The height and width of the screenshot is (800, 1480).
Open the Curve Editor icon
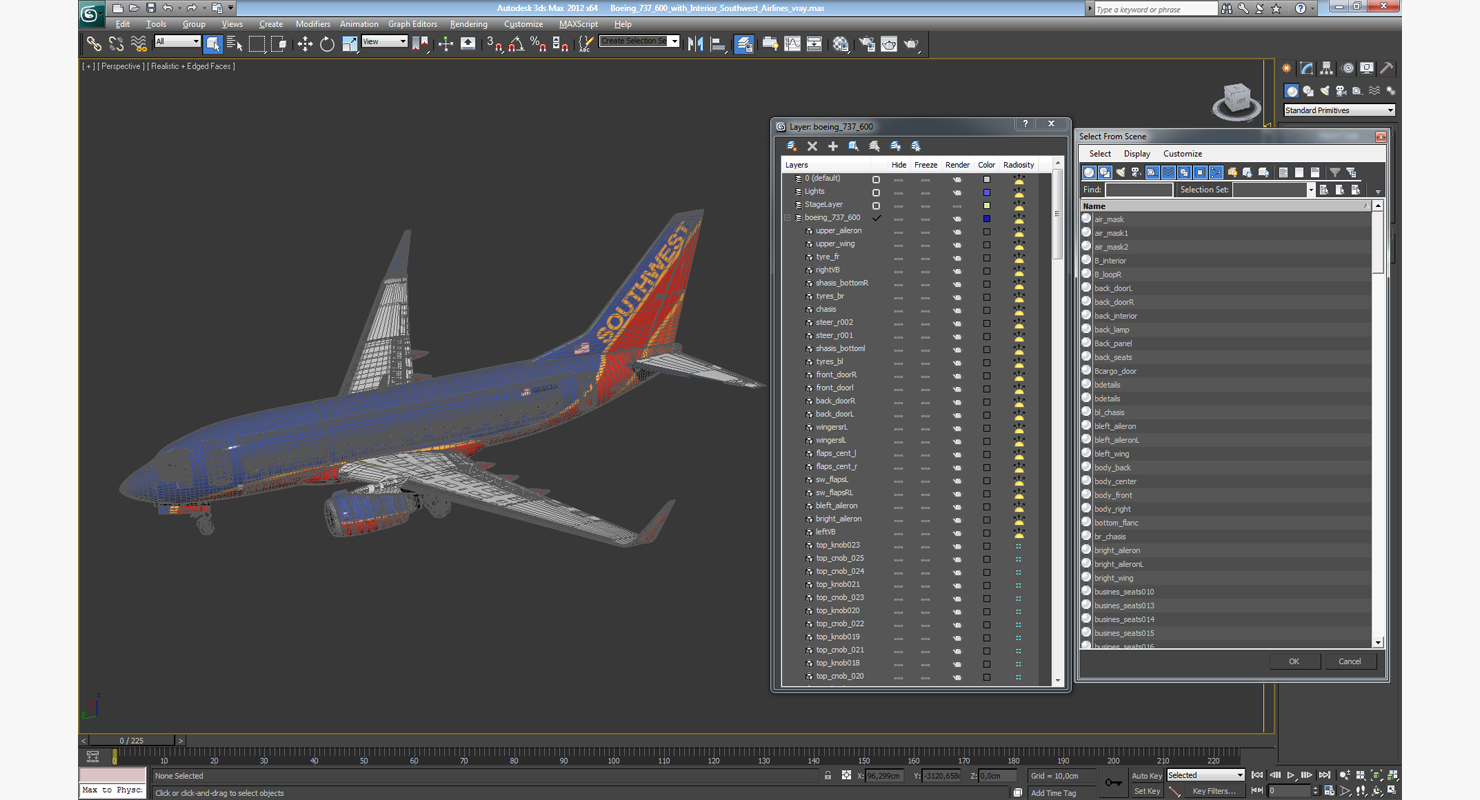pyautogui.click(x=792, y=44)
